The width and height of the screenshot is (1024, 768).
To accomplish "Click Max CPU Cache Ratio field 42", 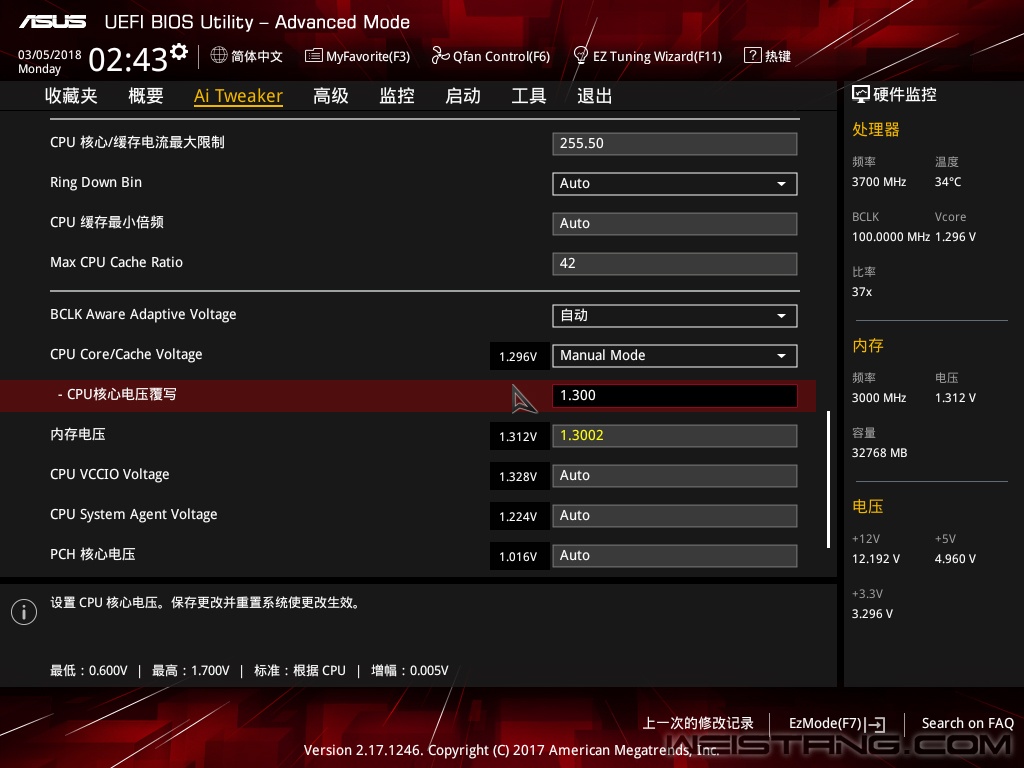I will 675,263.
